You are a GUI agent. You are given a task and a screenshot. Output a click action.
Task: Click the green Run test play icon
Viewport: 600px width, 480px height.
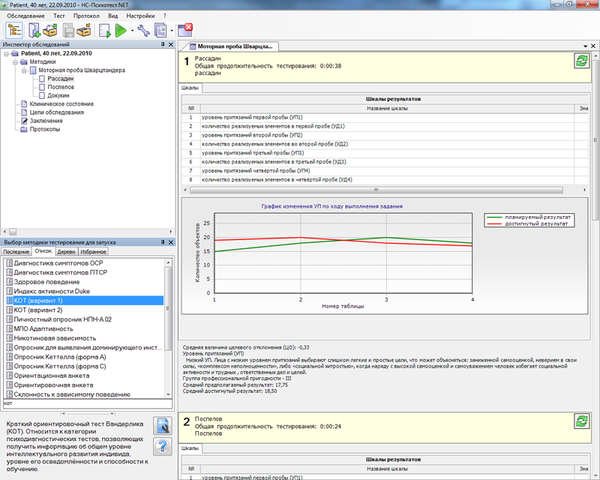click(121, 30)
